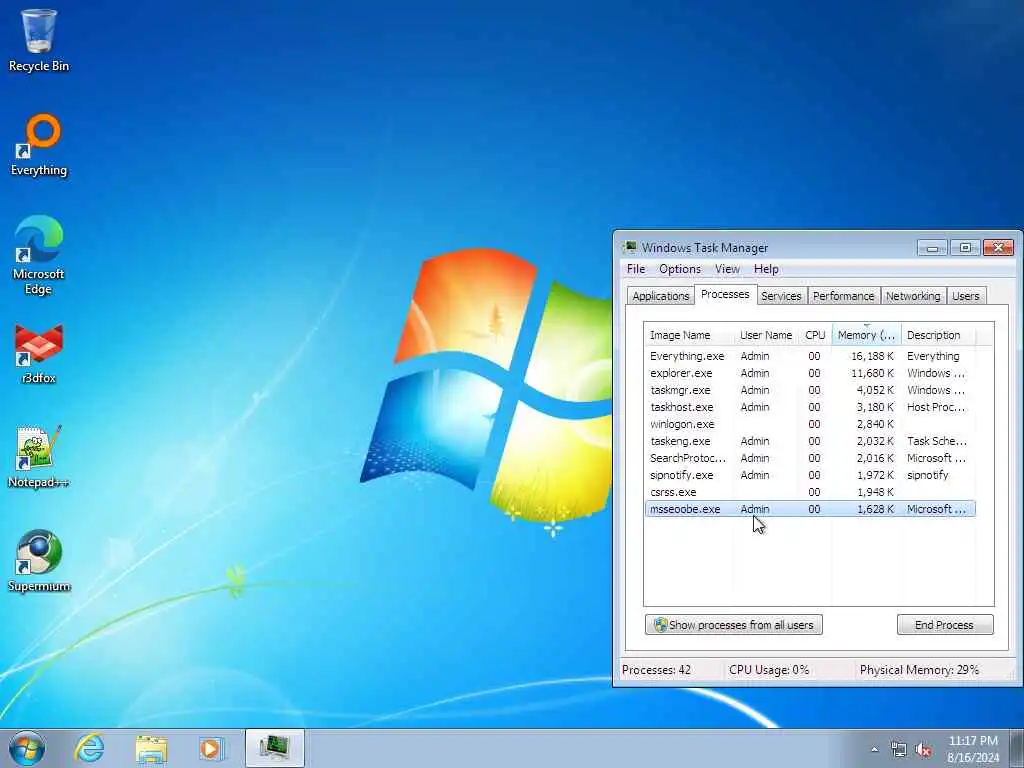
Task: Select the sipnotify.exe process row
Action: coord(810,475)
